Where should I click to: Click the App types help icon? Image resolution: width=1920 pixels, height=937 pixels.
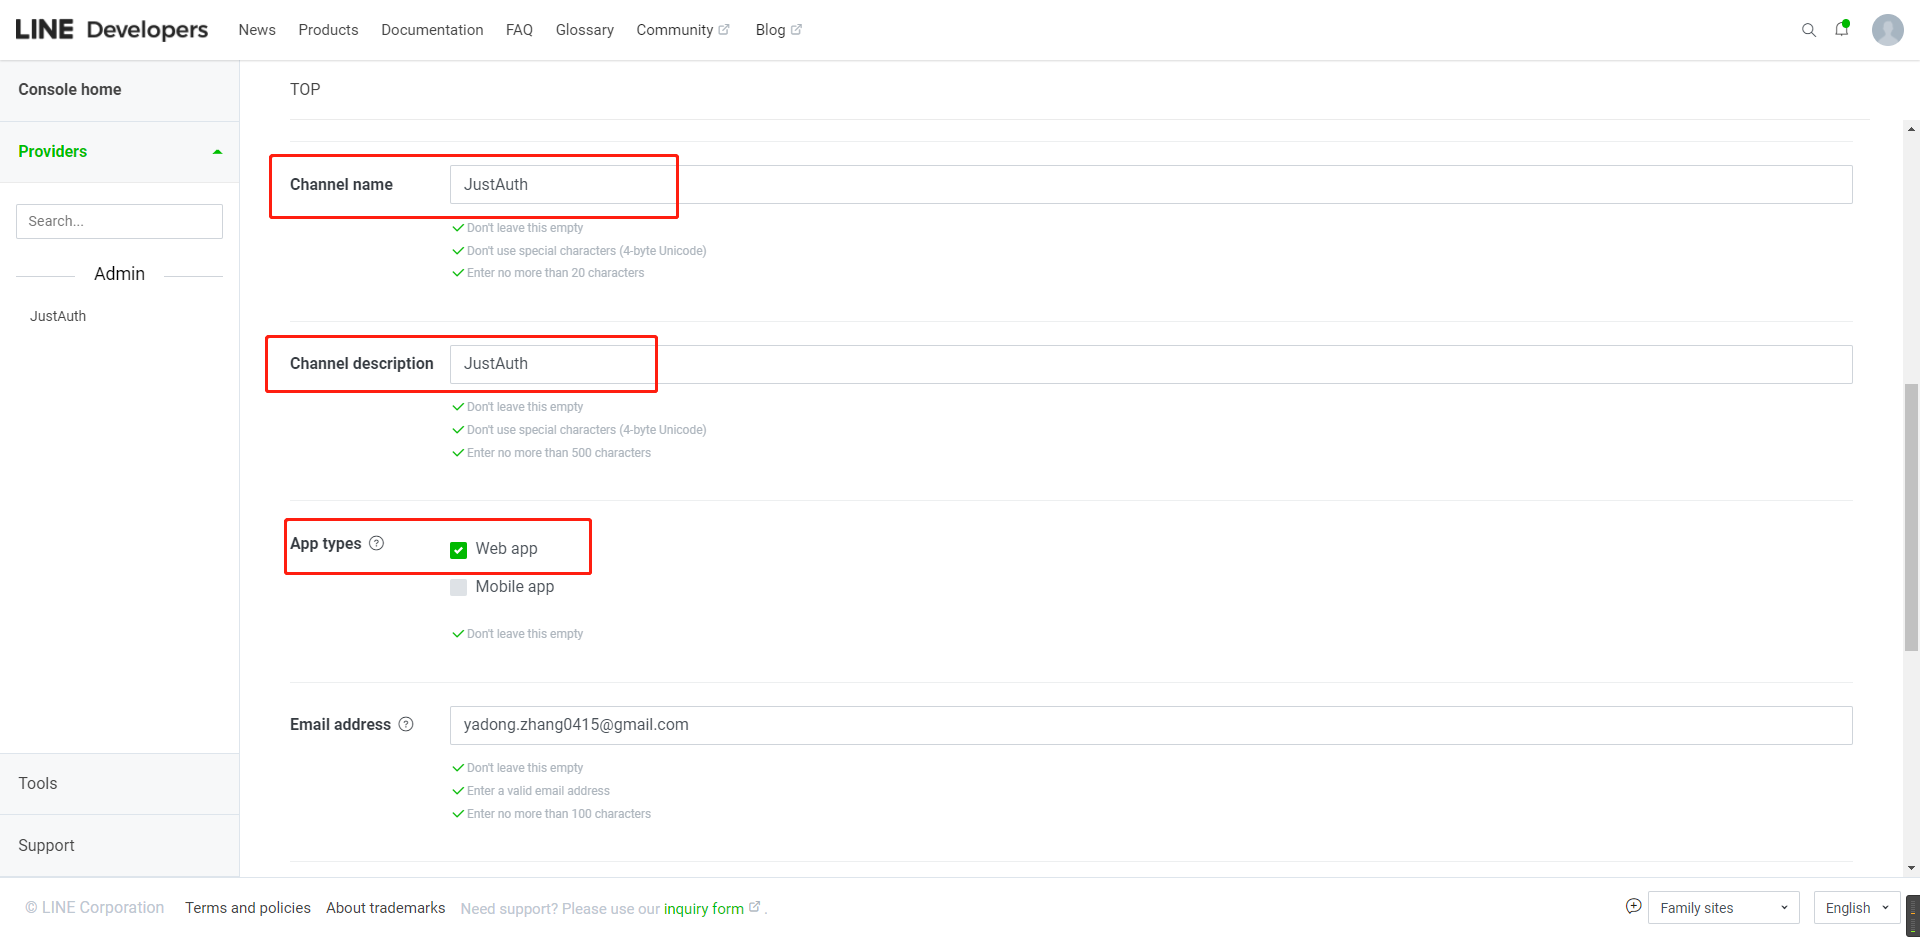(376, 543)
